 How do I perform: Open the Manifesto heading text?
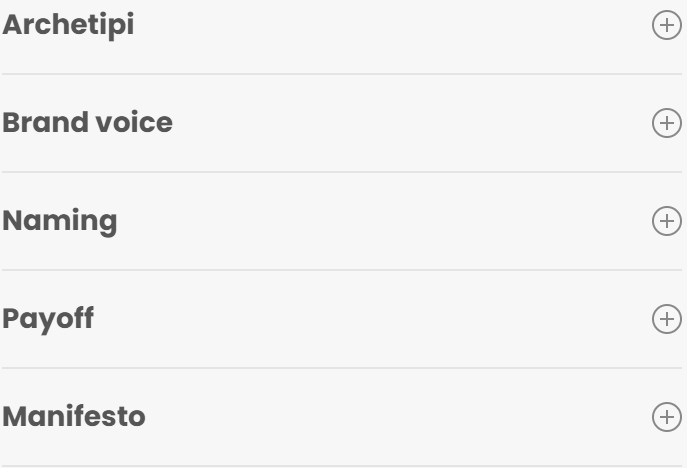(x=73, y=416)
